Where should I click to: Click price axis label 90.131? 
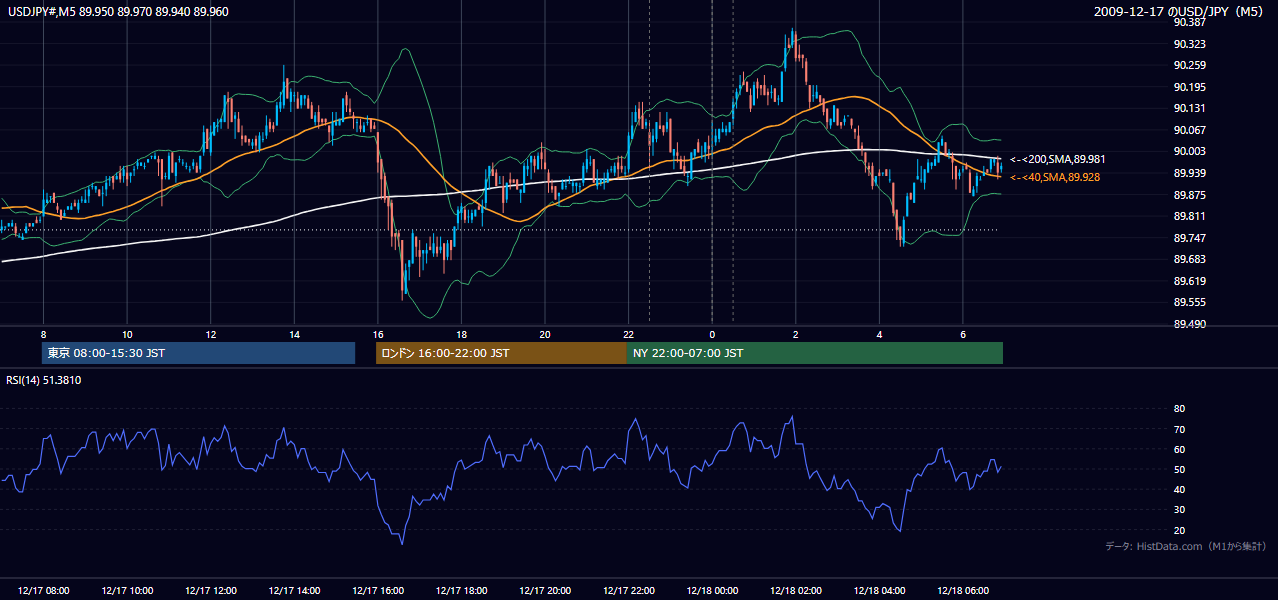[x=1189, y=108]
